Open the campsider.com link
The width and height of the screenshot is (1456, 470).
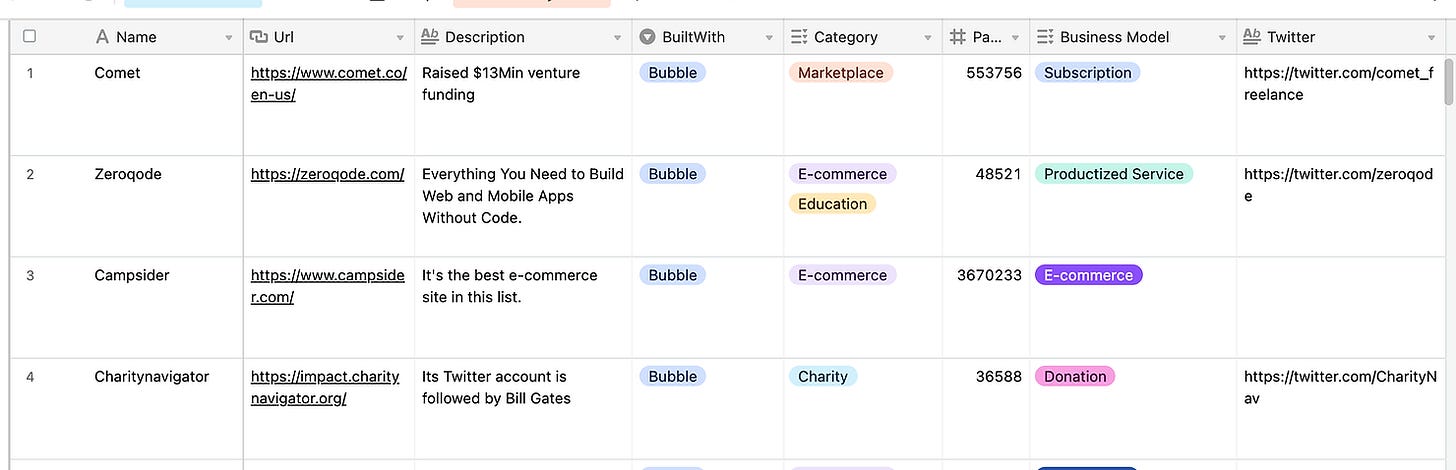coord(328,286)
